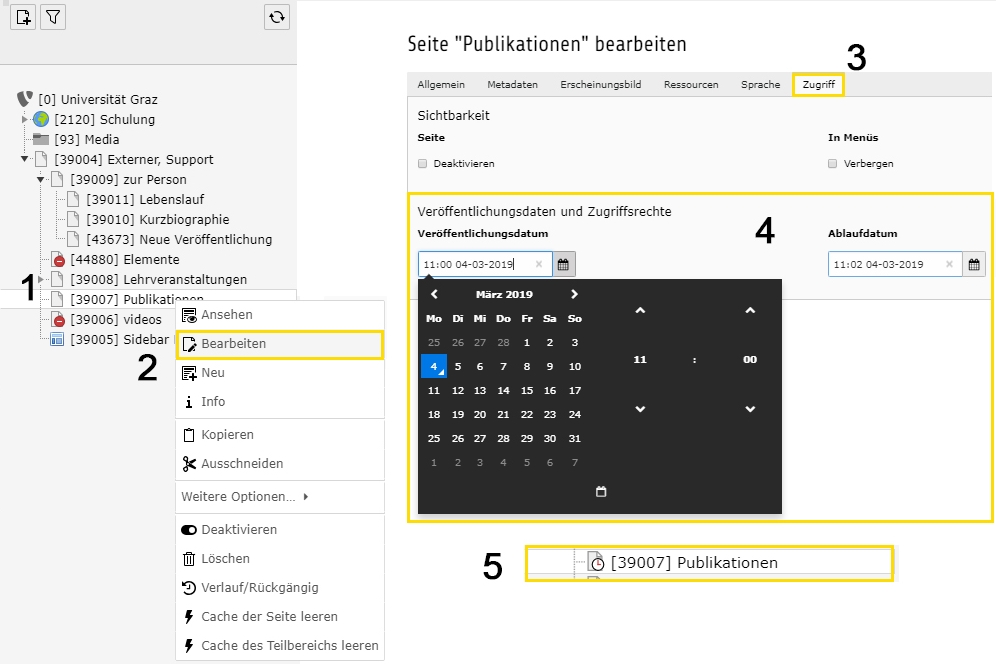The image size is (996, 664).
Task: Open calendar icon beside Ablaufdatum field
Action: [x=974, y=264]
